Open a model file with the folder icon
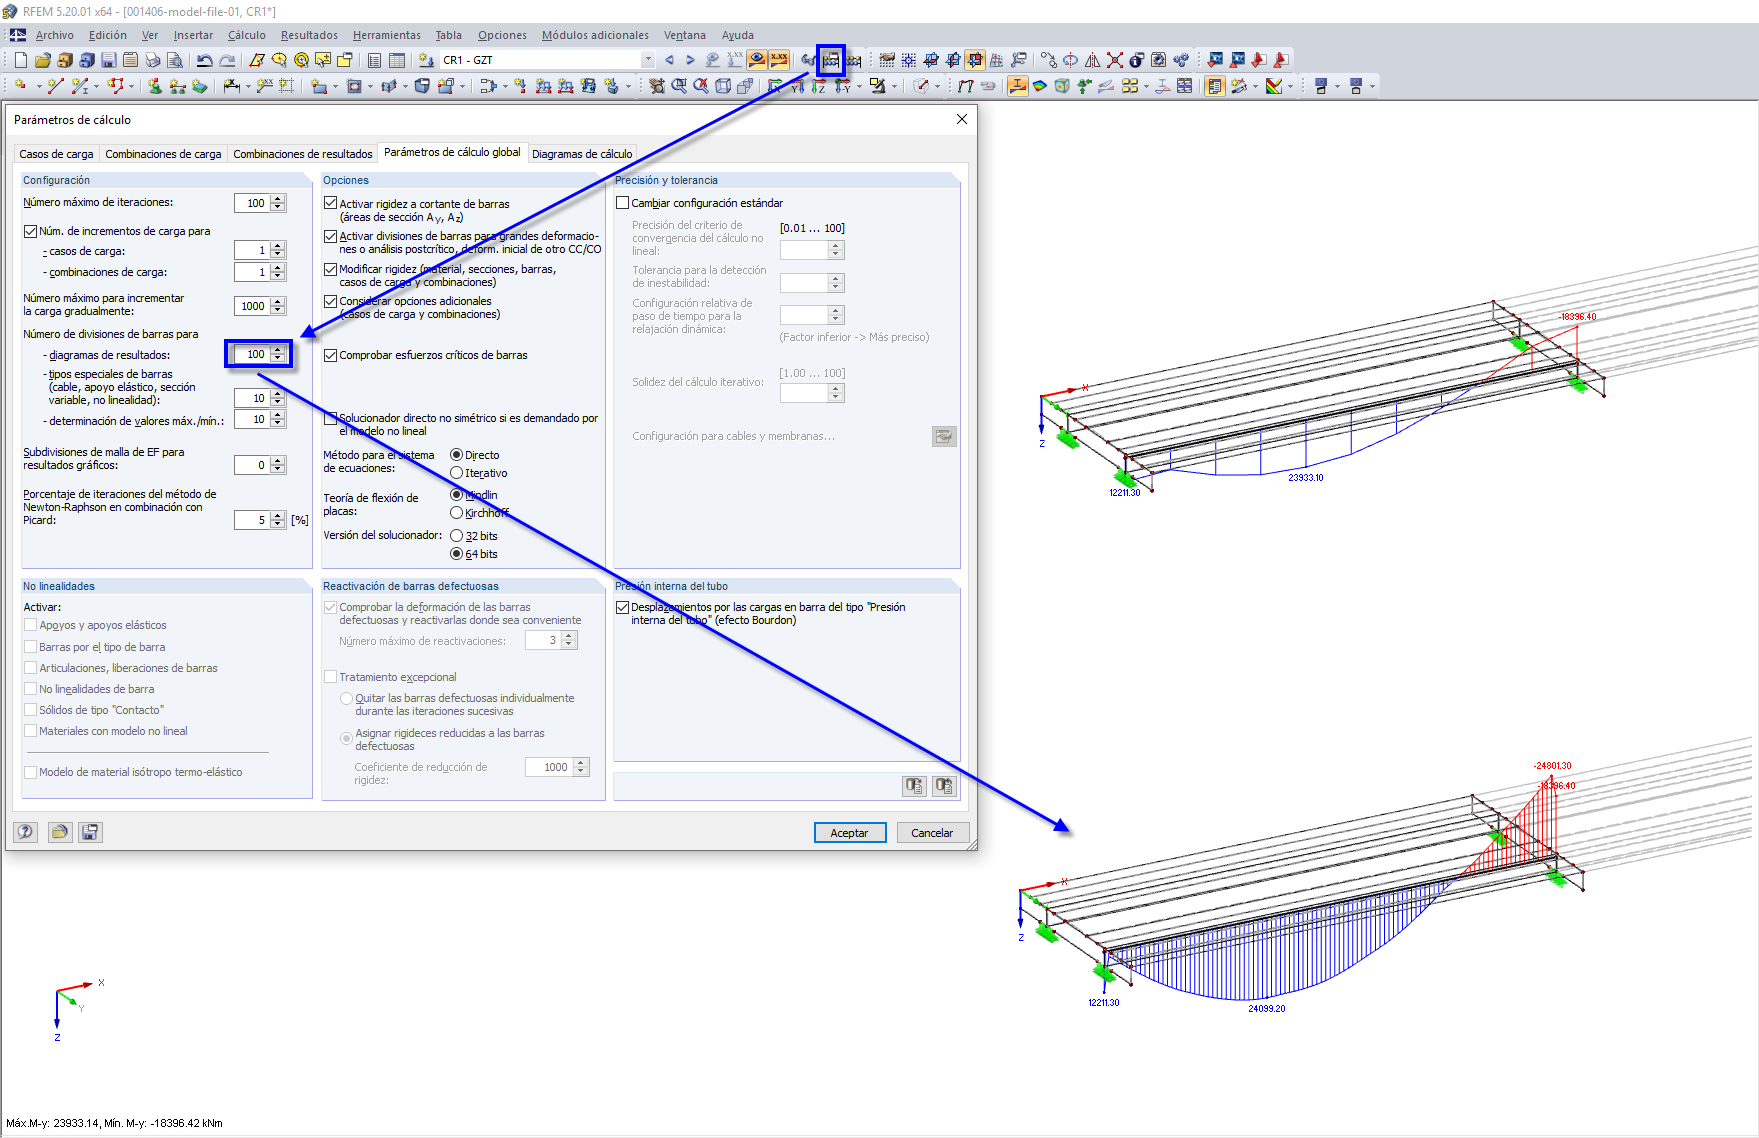Viewport: 1759px width, 1138px height. [x=42, y=60]
